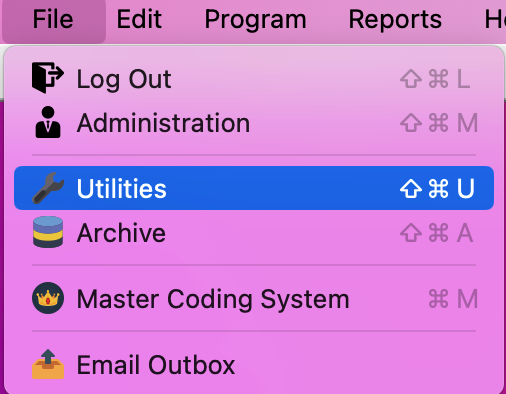Select the highlighted Utilities menu item
The width and height of the screenshot is (506, 394).
(x=254, y=188)
